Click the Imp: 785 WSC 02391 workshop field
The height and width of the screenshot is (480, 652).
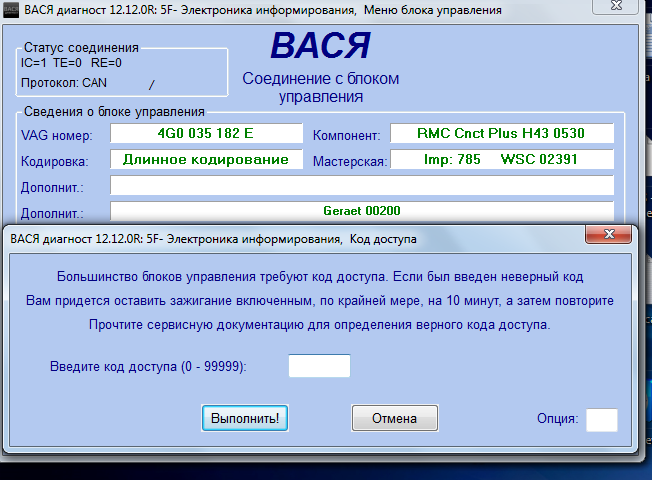[x=501, y=159]
